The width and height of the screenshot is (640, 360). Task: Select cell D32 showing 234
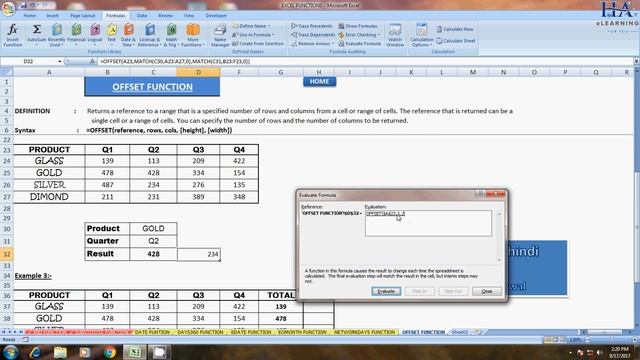[x=199, y=254]
